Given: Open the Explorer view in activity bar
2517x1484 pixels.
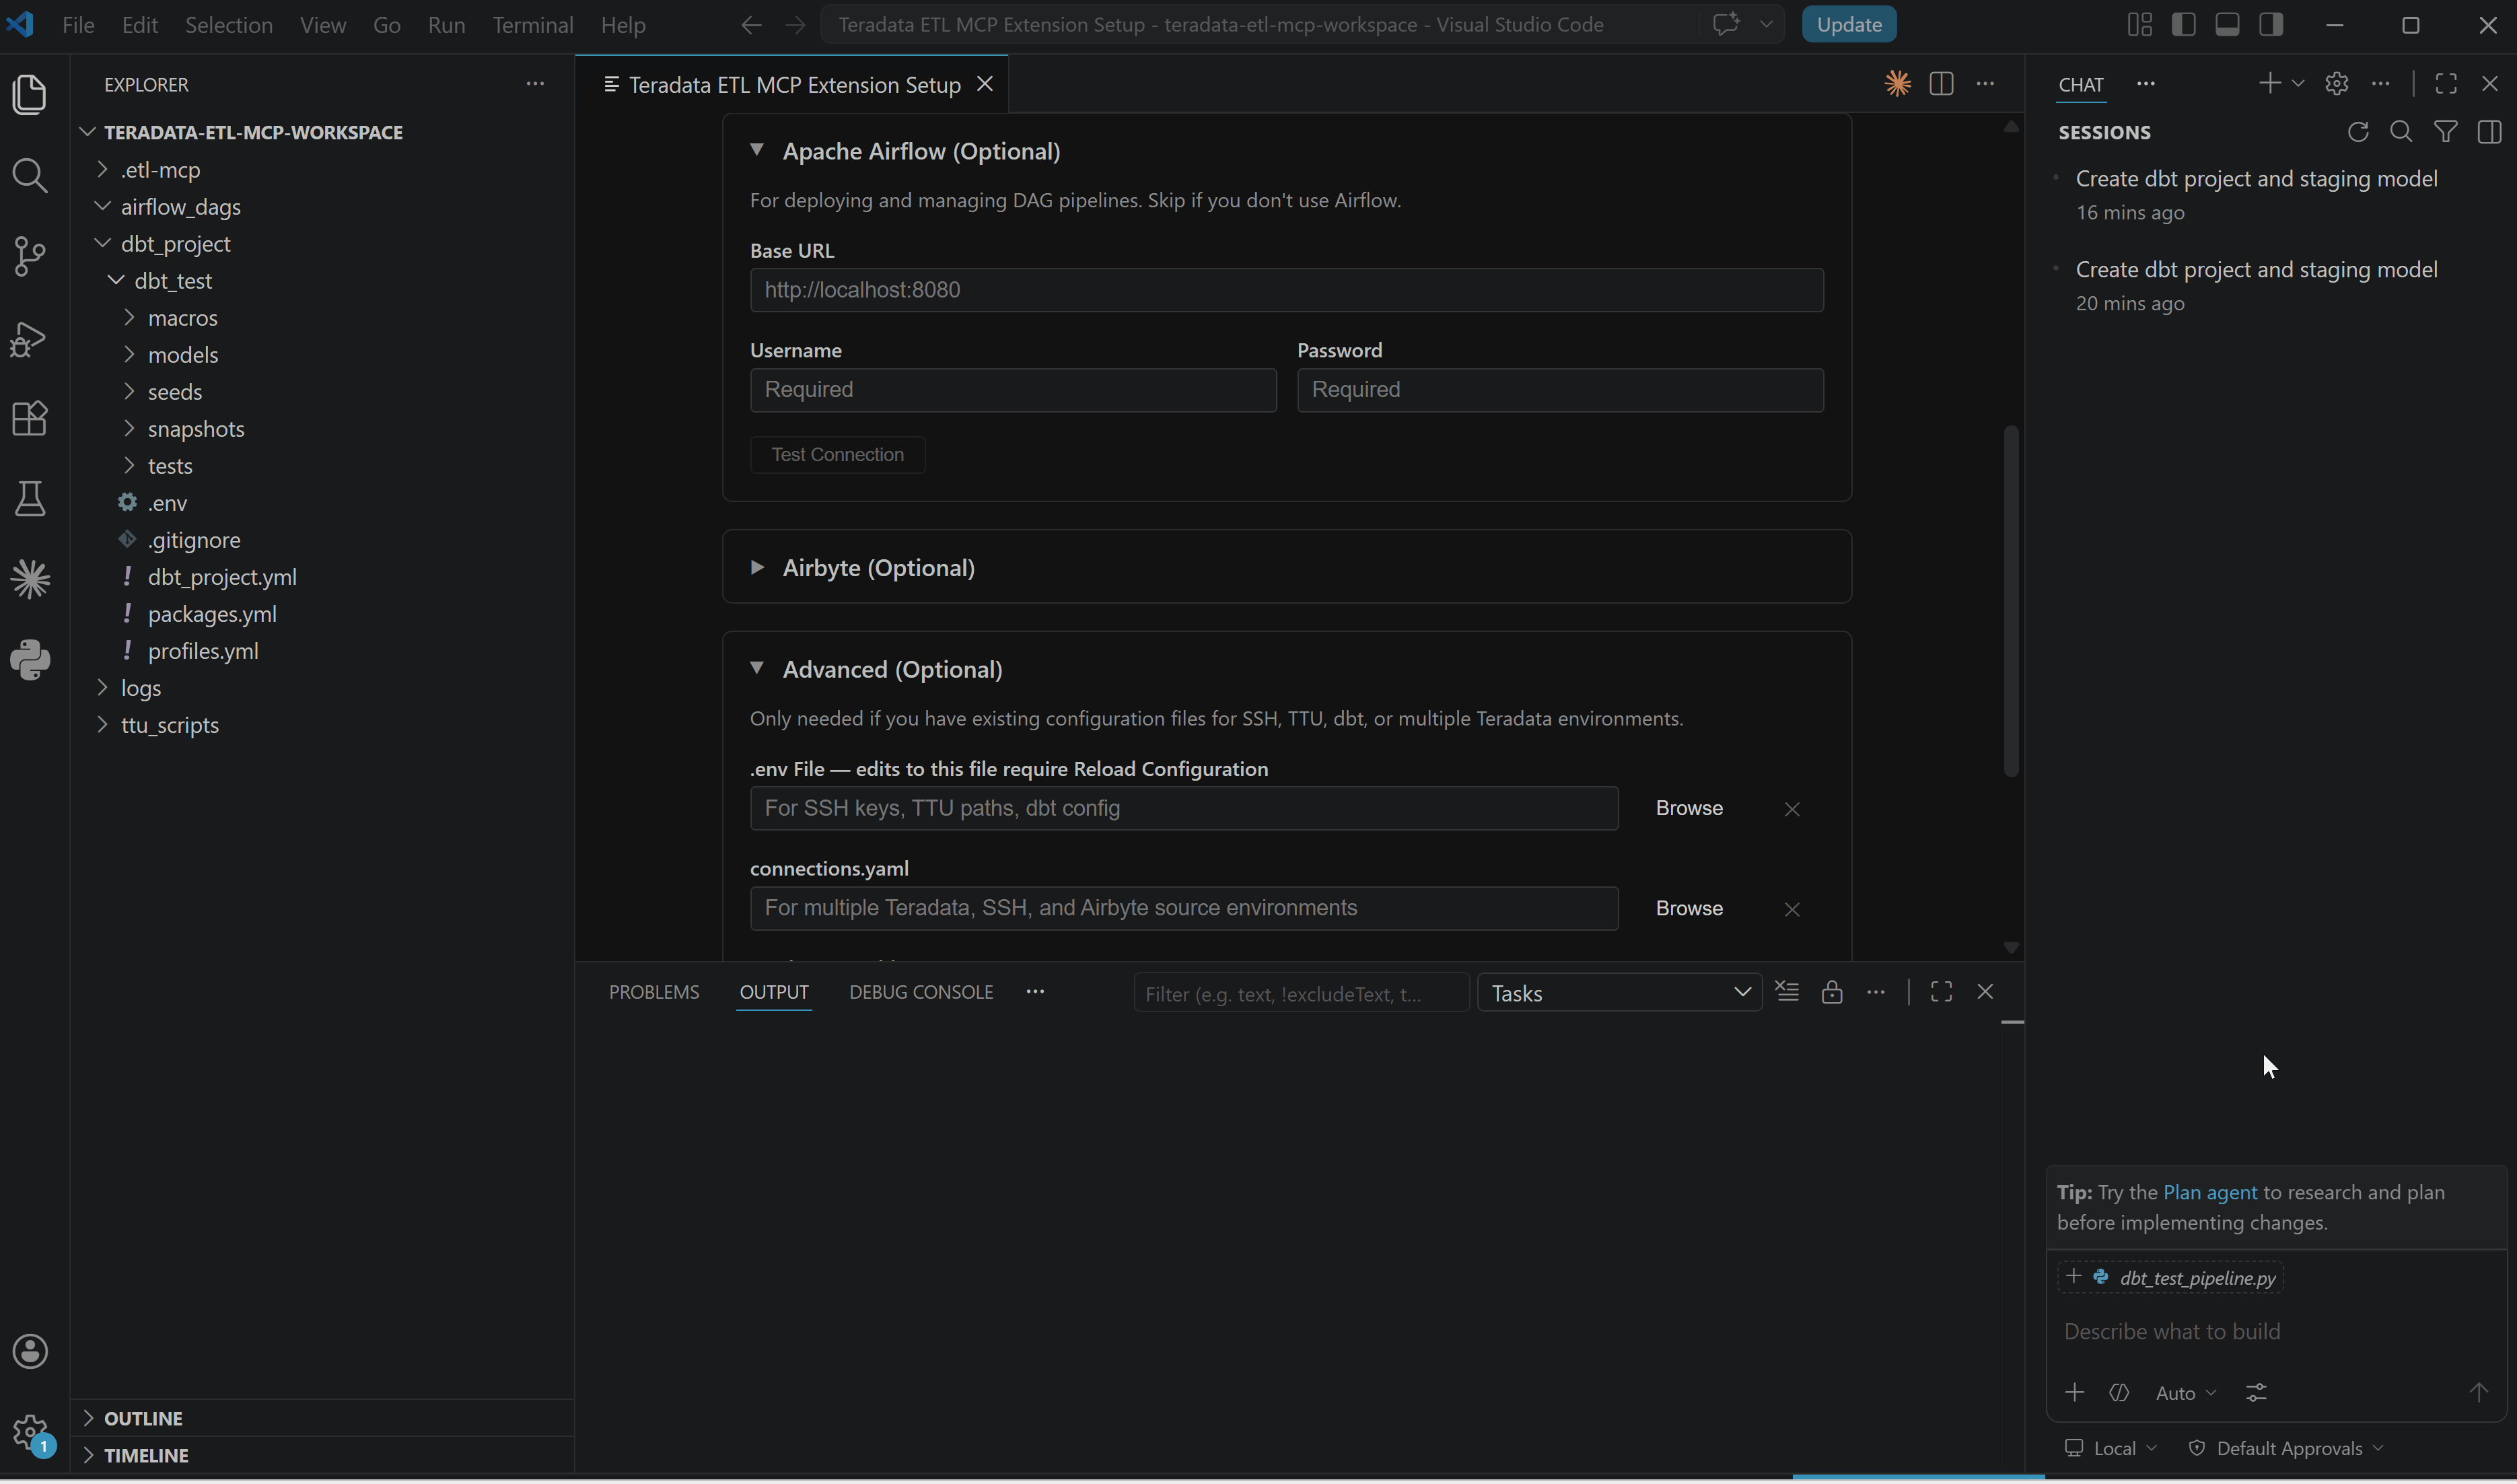Looking at the screenshot, I should [x=30, y=94].
